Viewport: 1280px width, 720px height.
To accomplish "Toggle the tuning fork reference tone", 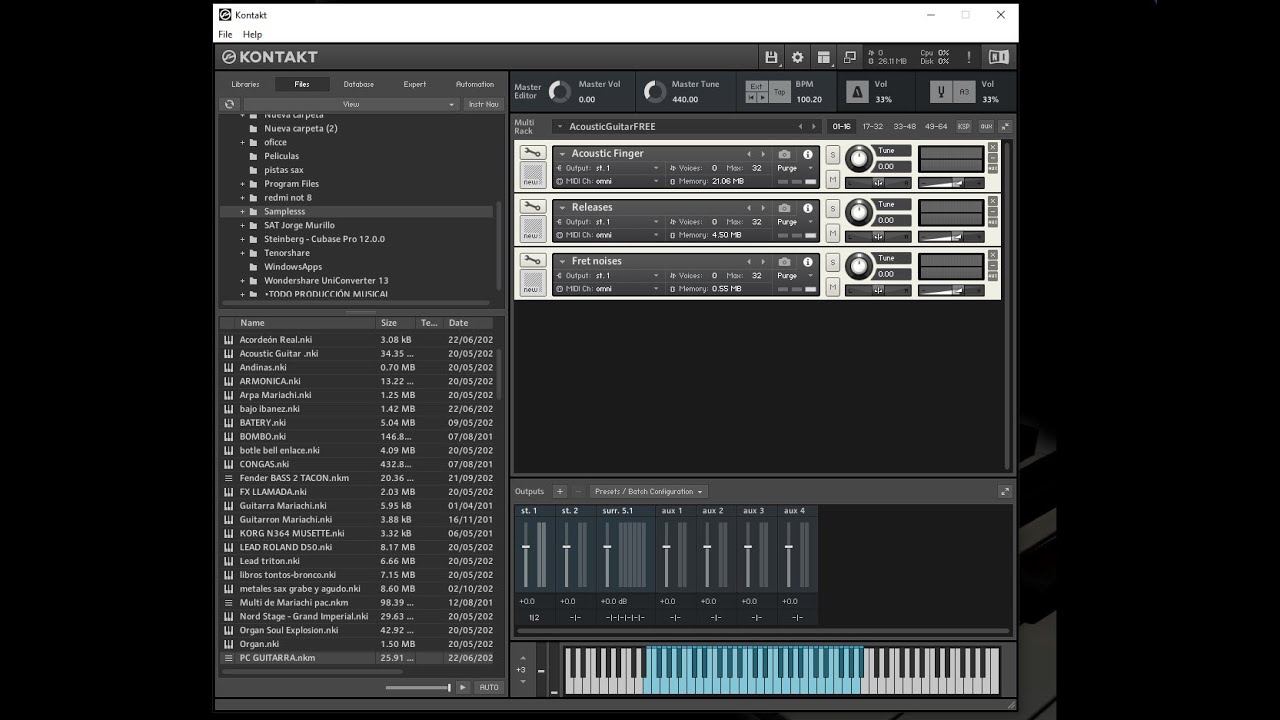I will coord(940,92).
